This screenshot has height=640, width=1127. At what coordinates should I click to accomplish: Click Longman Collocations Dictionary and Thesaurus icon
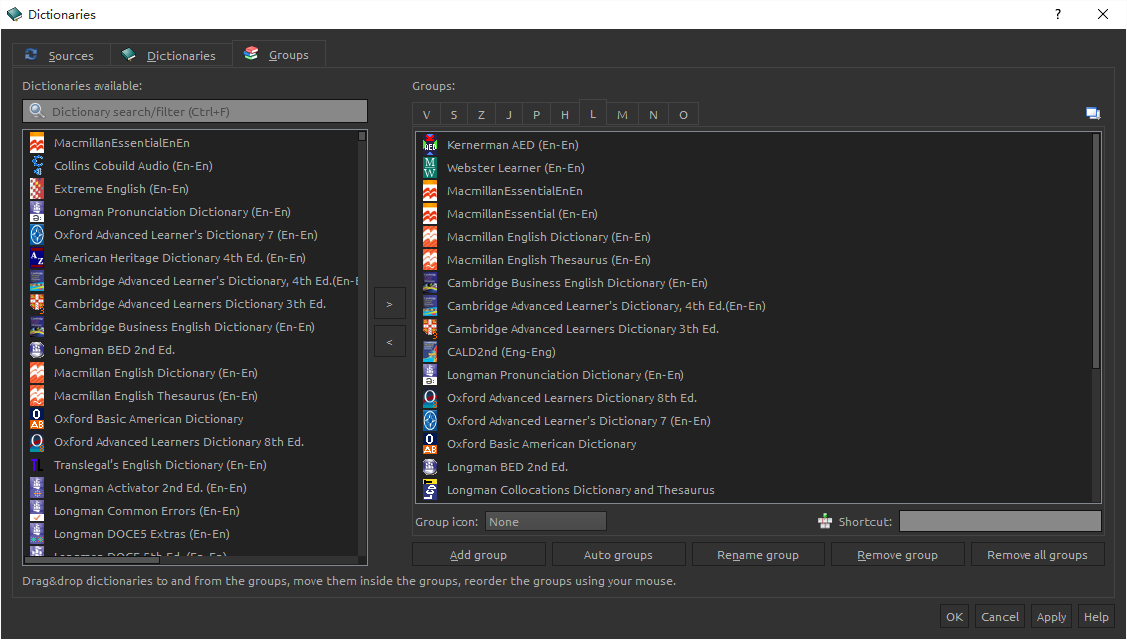(x=430, y=490)
